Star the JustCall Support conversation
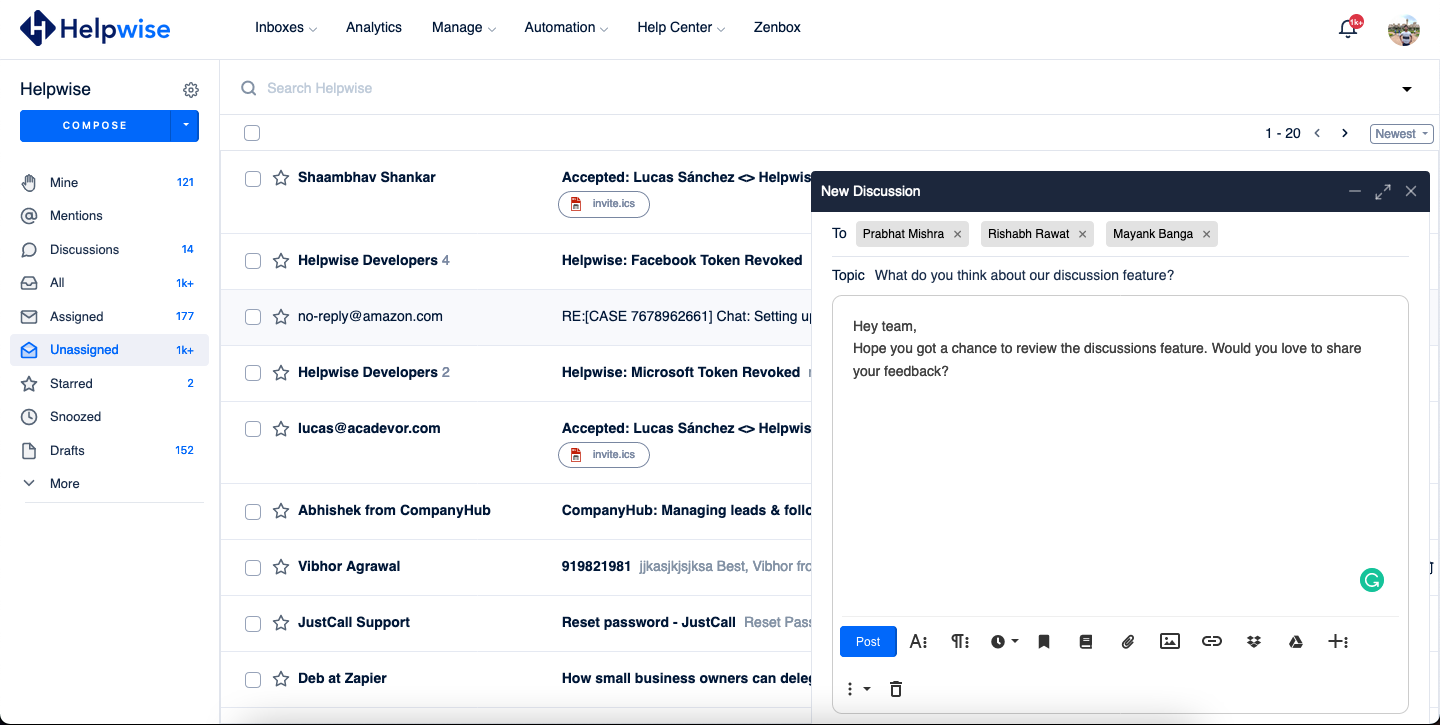 pos(280,622)
